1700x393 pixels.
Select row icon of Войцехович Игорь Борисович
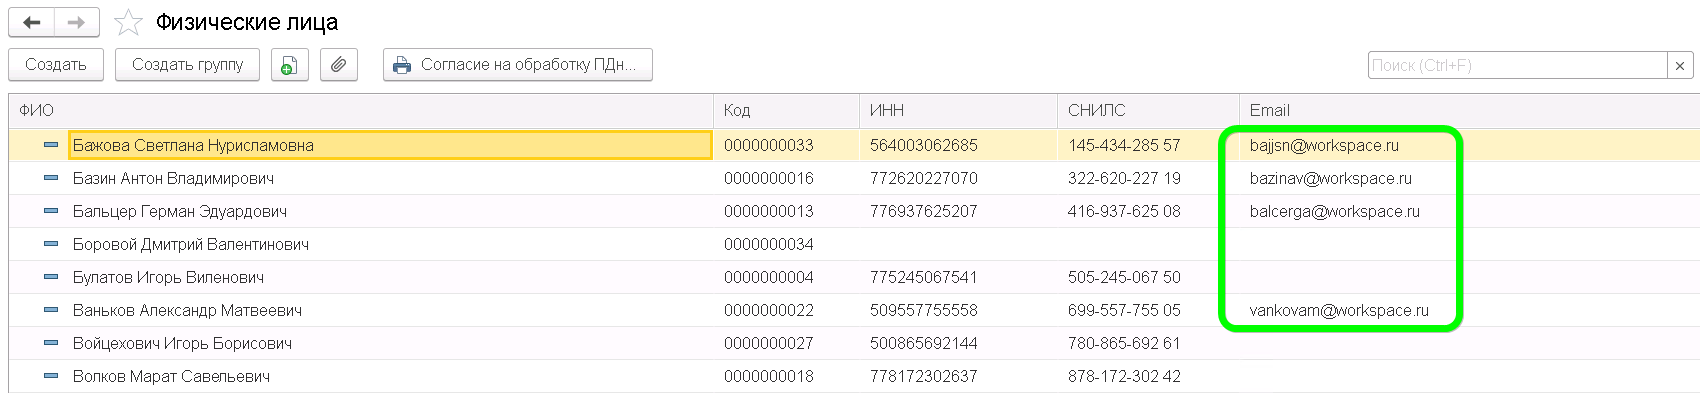(51, 343)
